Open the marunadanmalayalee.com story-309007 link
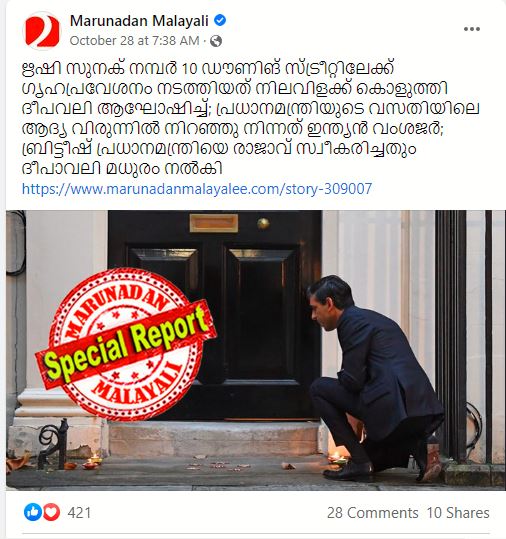Viewport: 506px width, 539px height. [197, 189]
